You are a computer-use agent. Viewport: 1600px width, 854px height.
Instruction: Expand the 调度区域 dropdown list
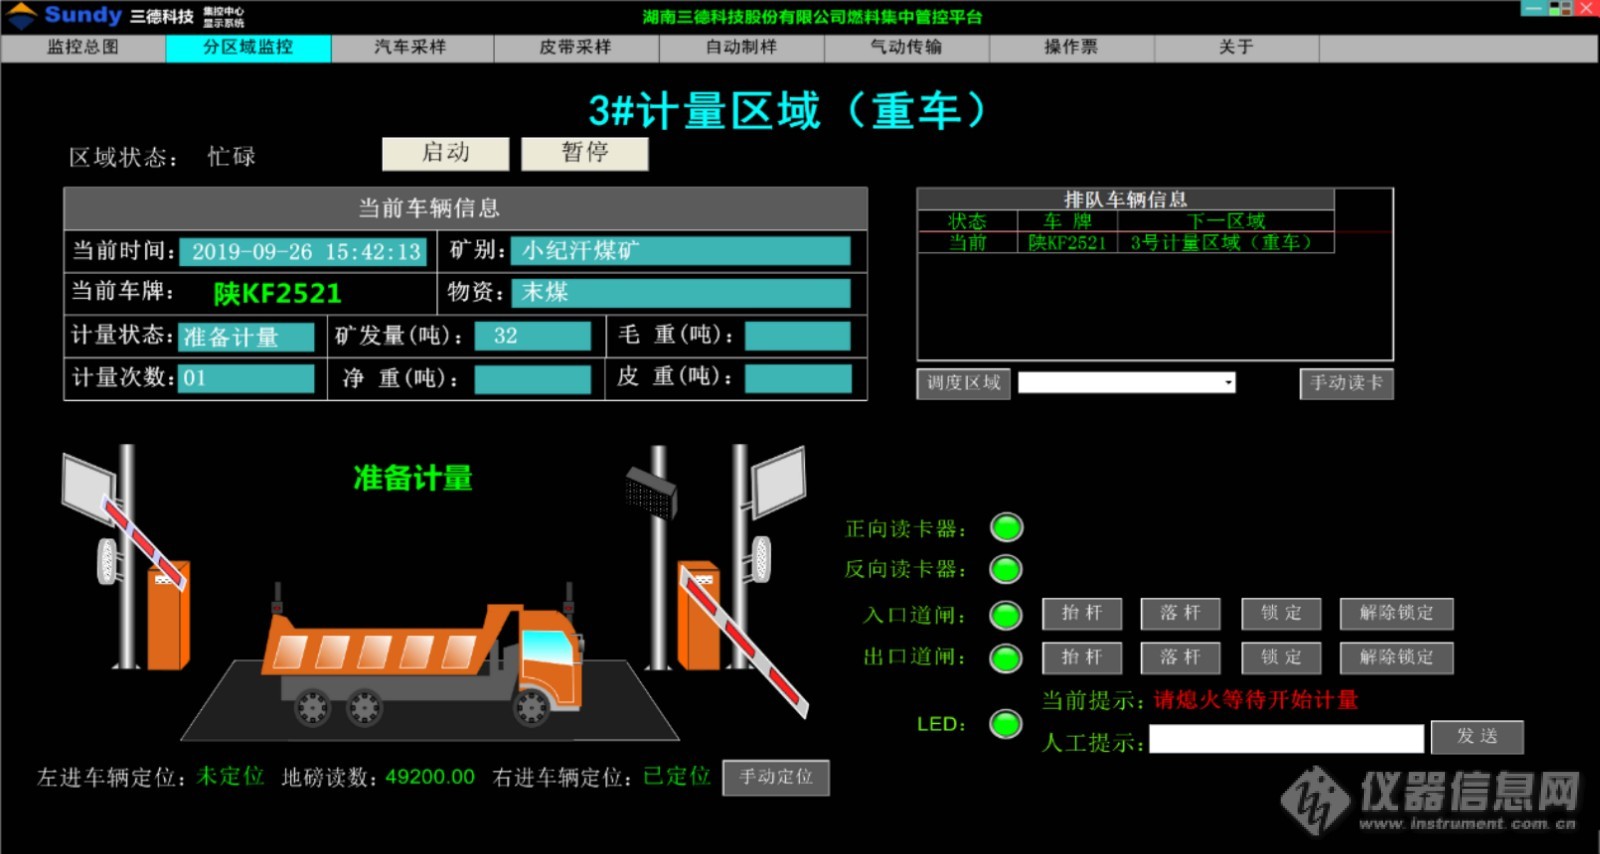tap(1227, 383)
